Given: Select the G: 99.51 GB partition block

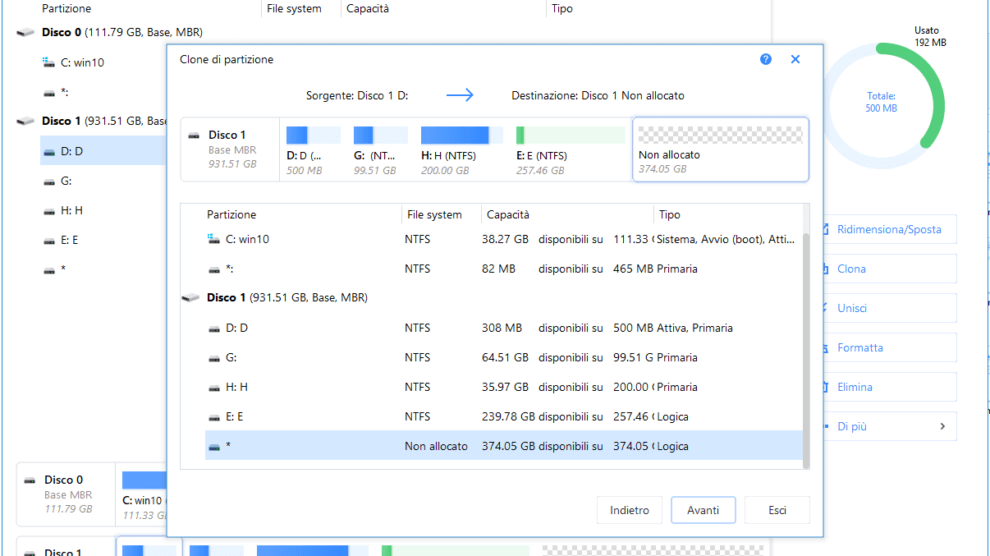Looking at the screenshot, I should pyautogui.click(x=380, y=151).
